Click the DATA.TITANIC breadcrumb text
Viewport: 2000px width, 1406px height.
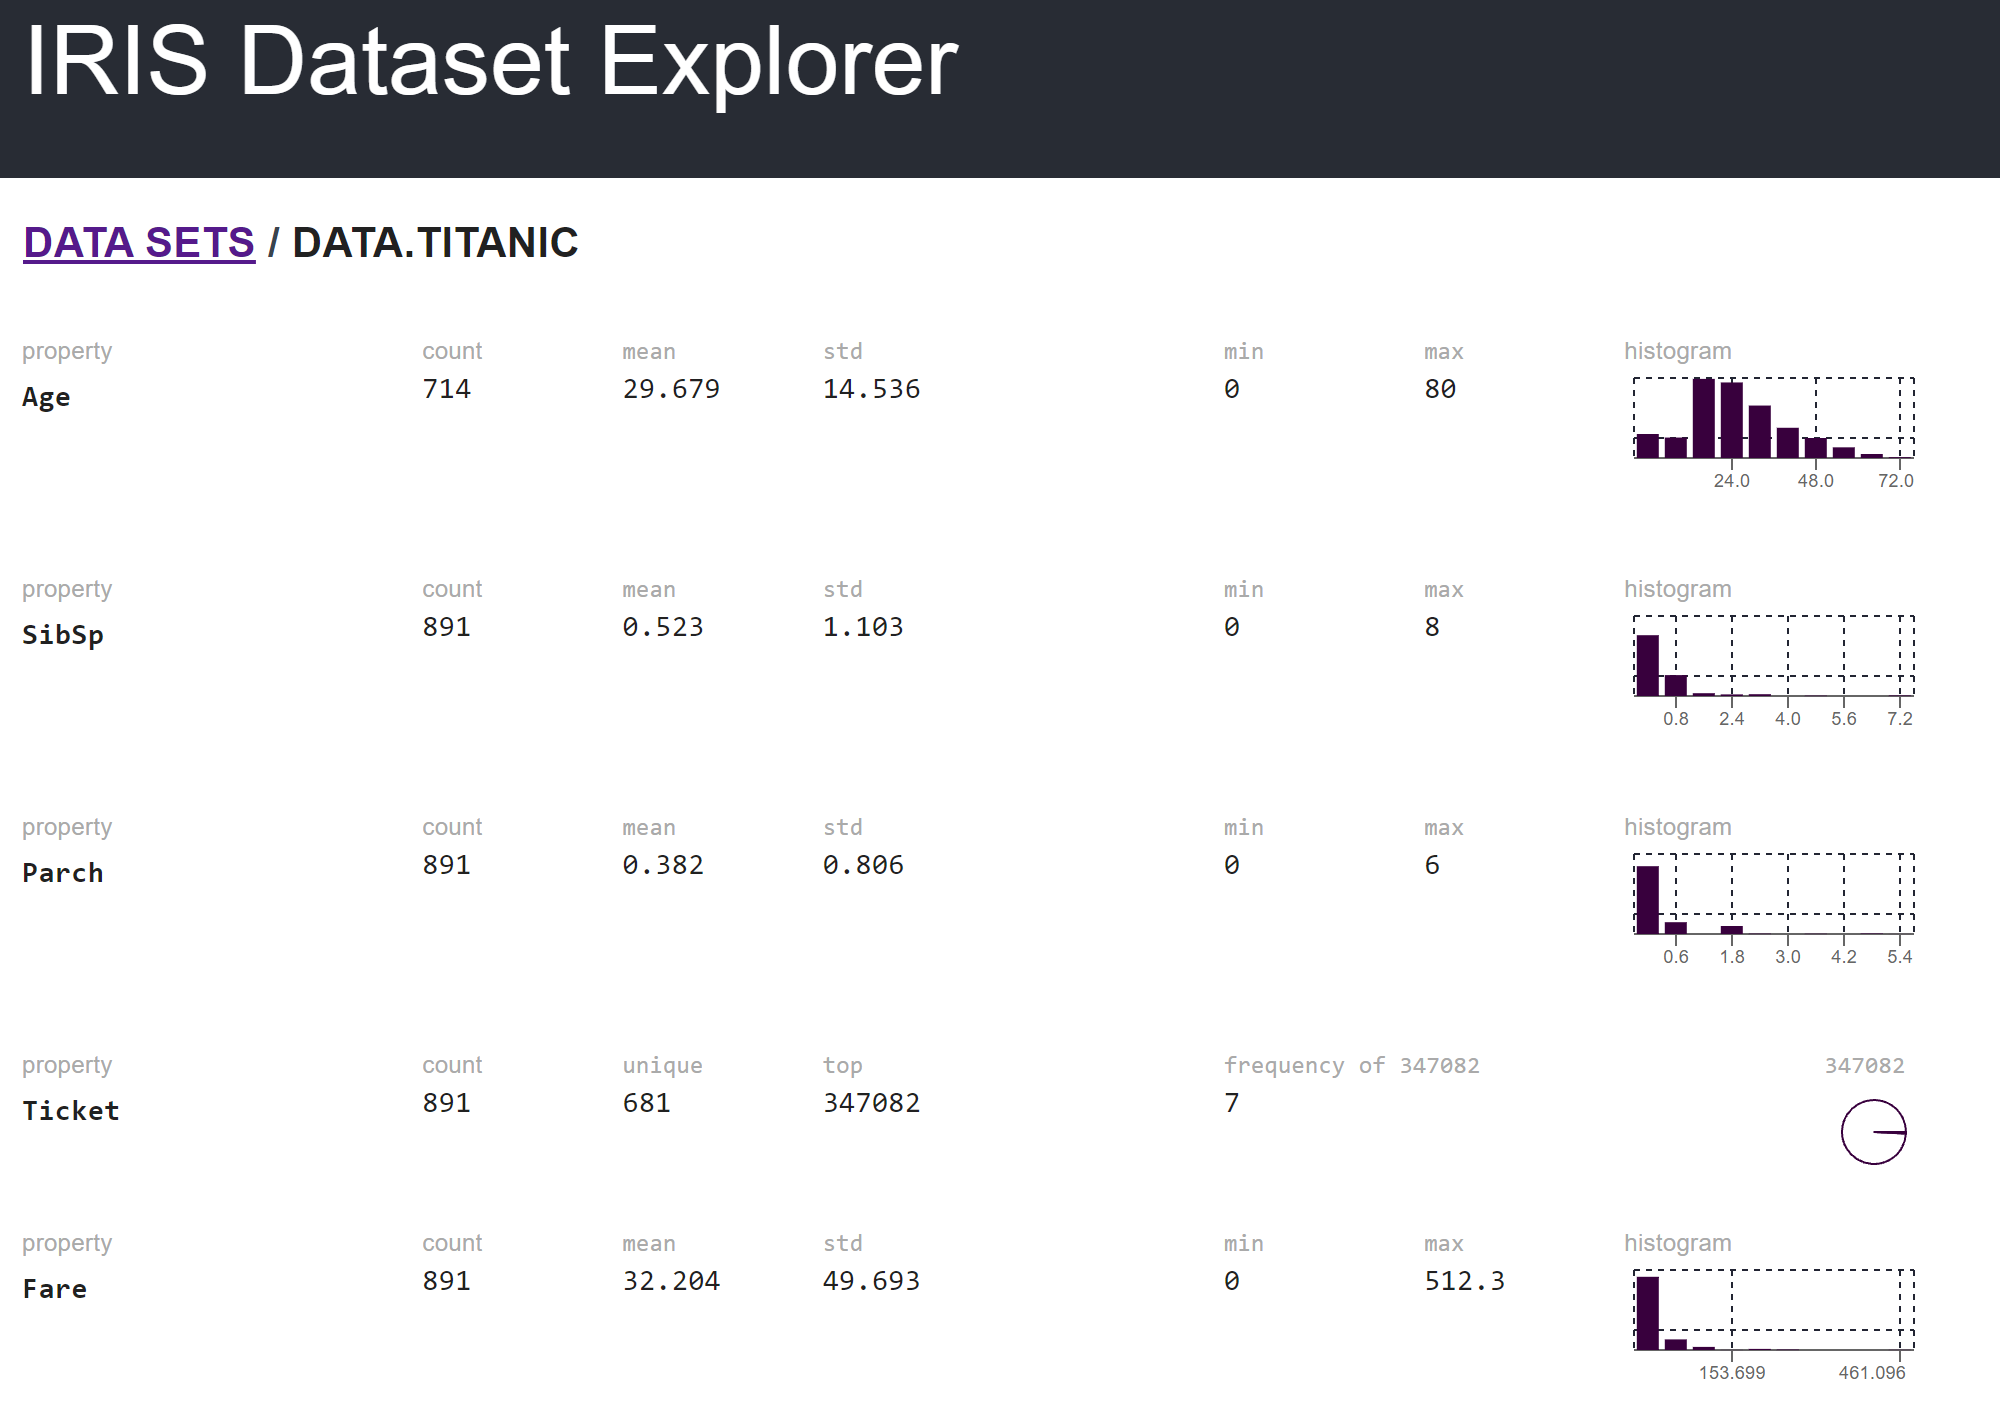435,243
